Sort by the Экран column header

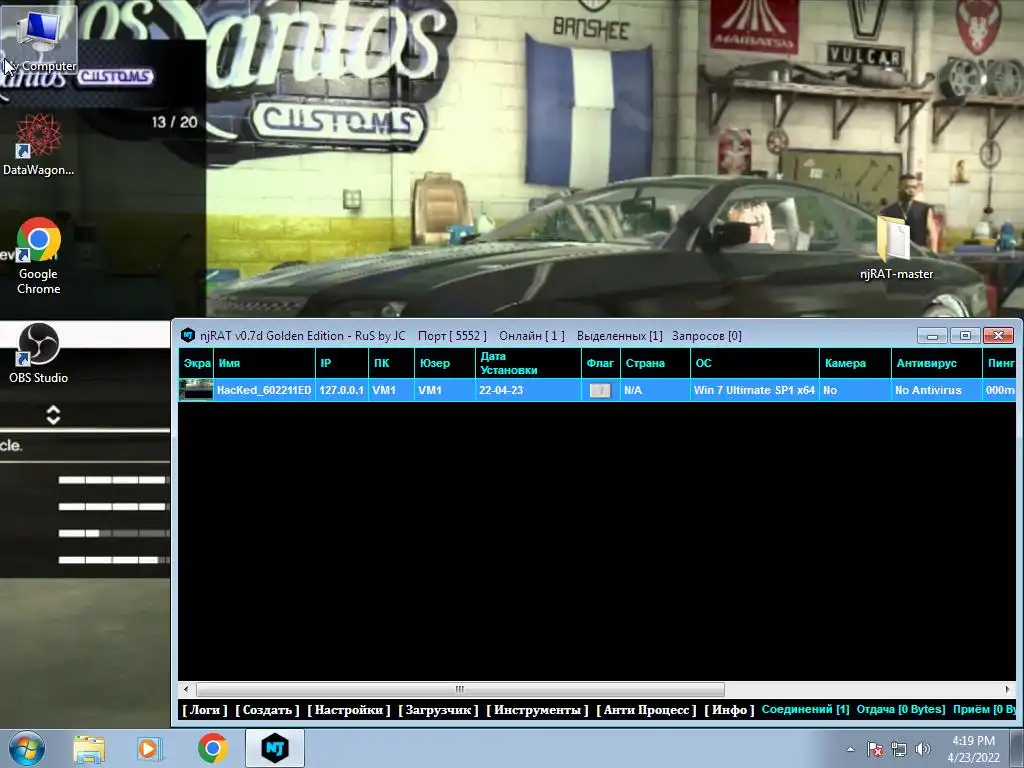[x=196, y=363]
